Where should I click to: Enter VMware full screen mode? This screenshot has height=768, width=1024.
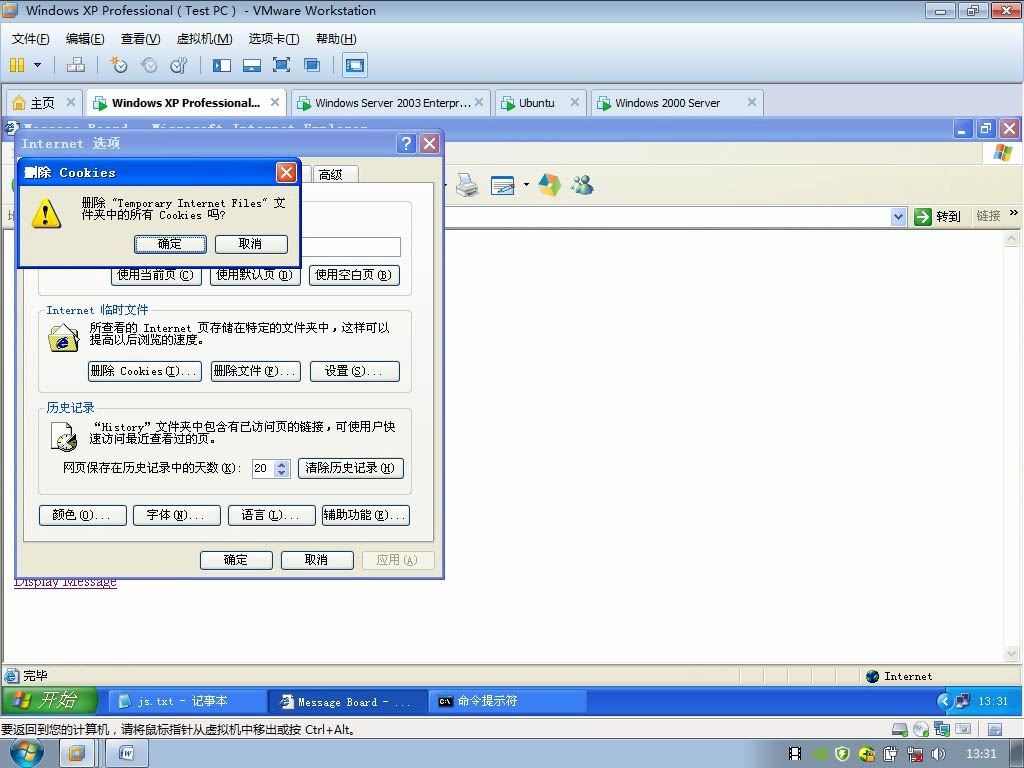point(281,65)
